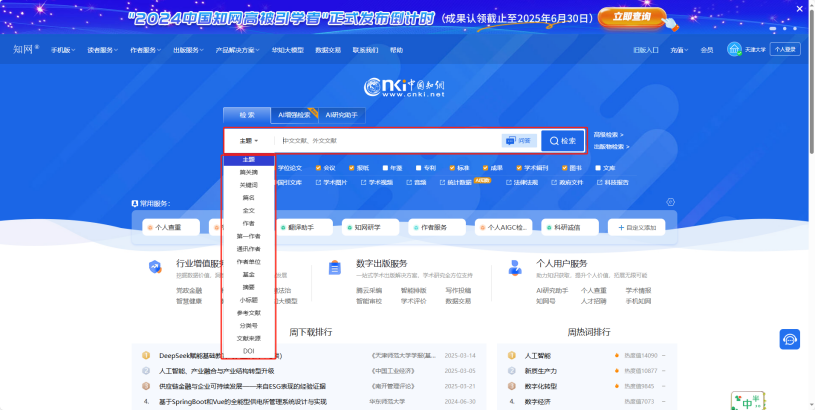The width and height of the screenshot is (815, 410).
Task: Expand the 读者服务 menu
Action: [x=102, y=50]
